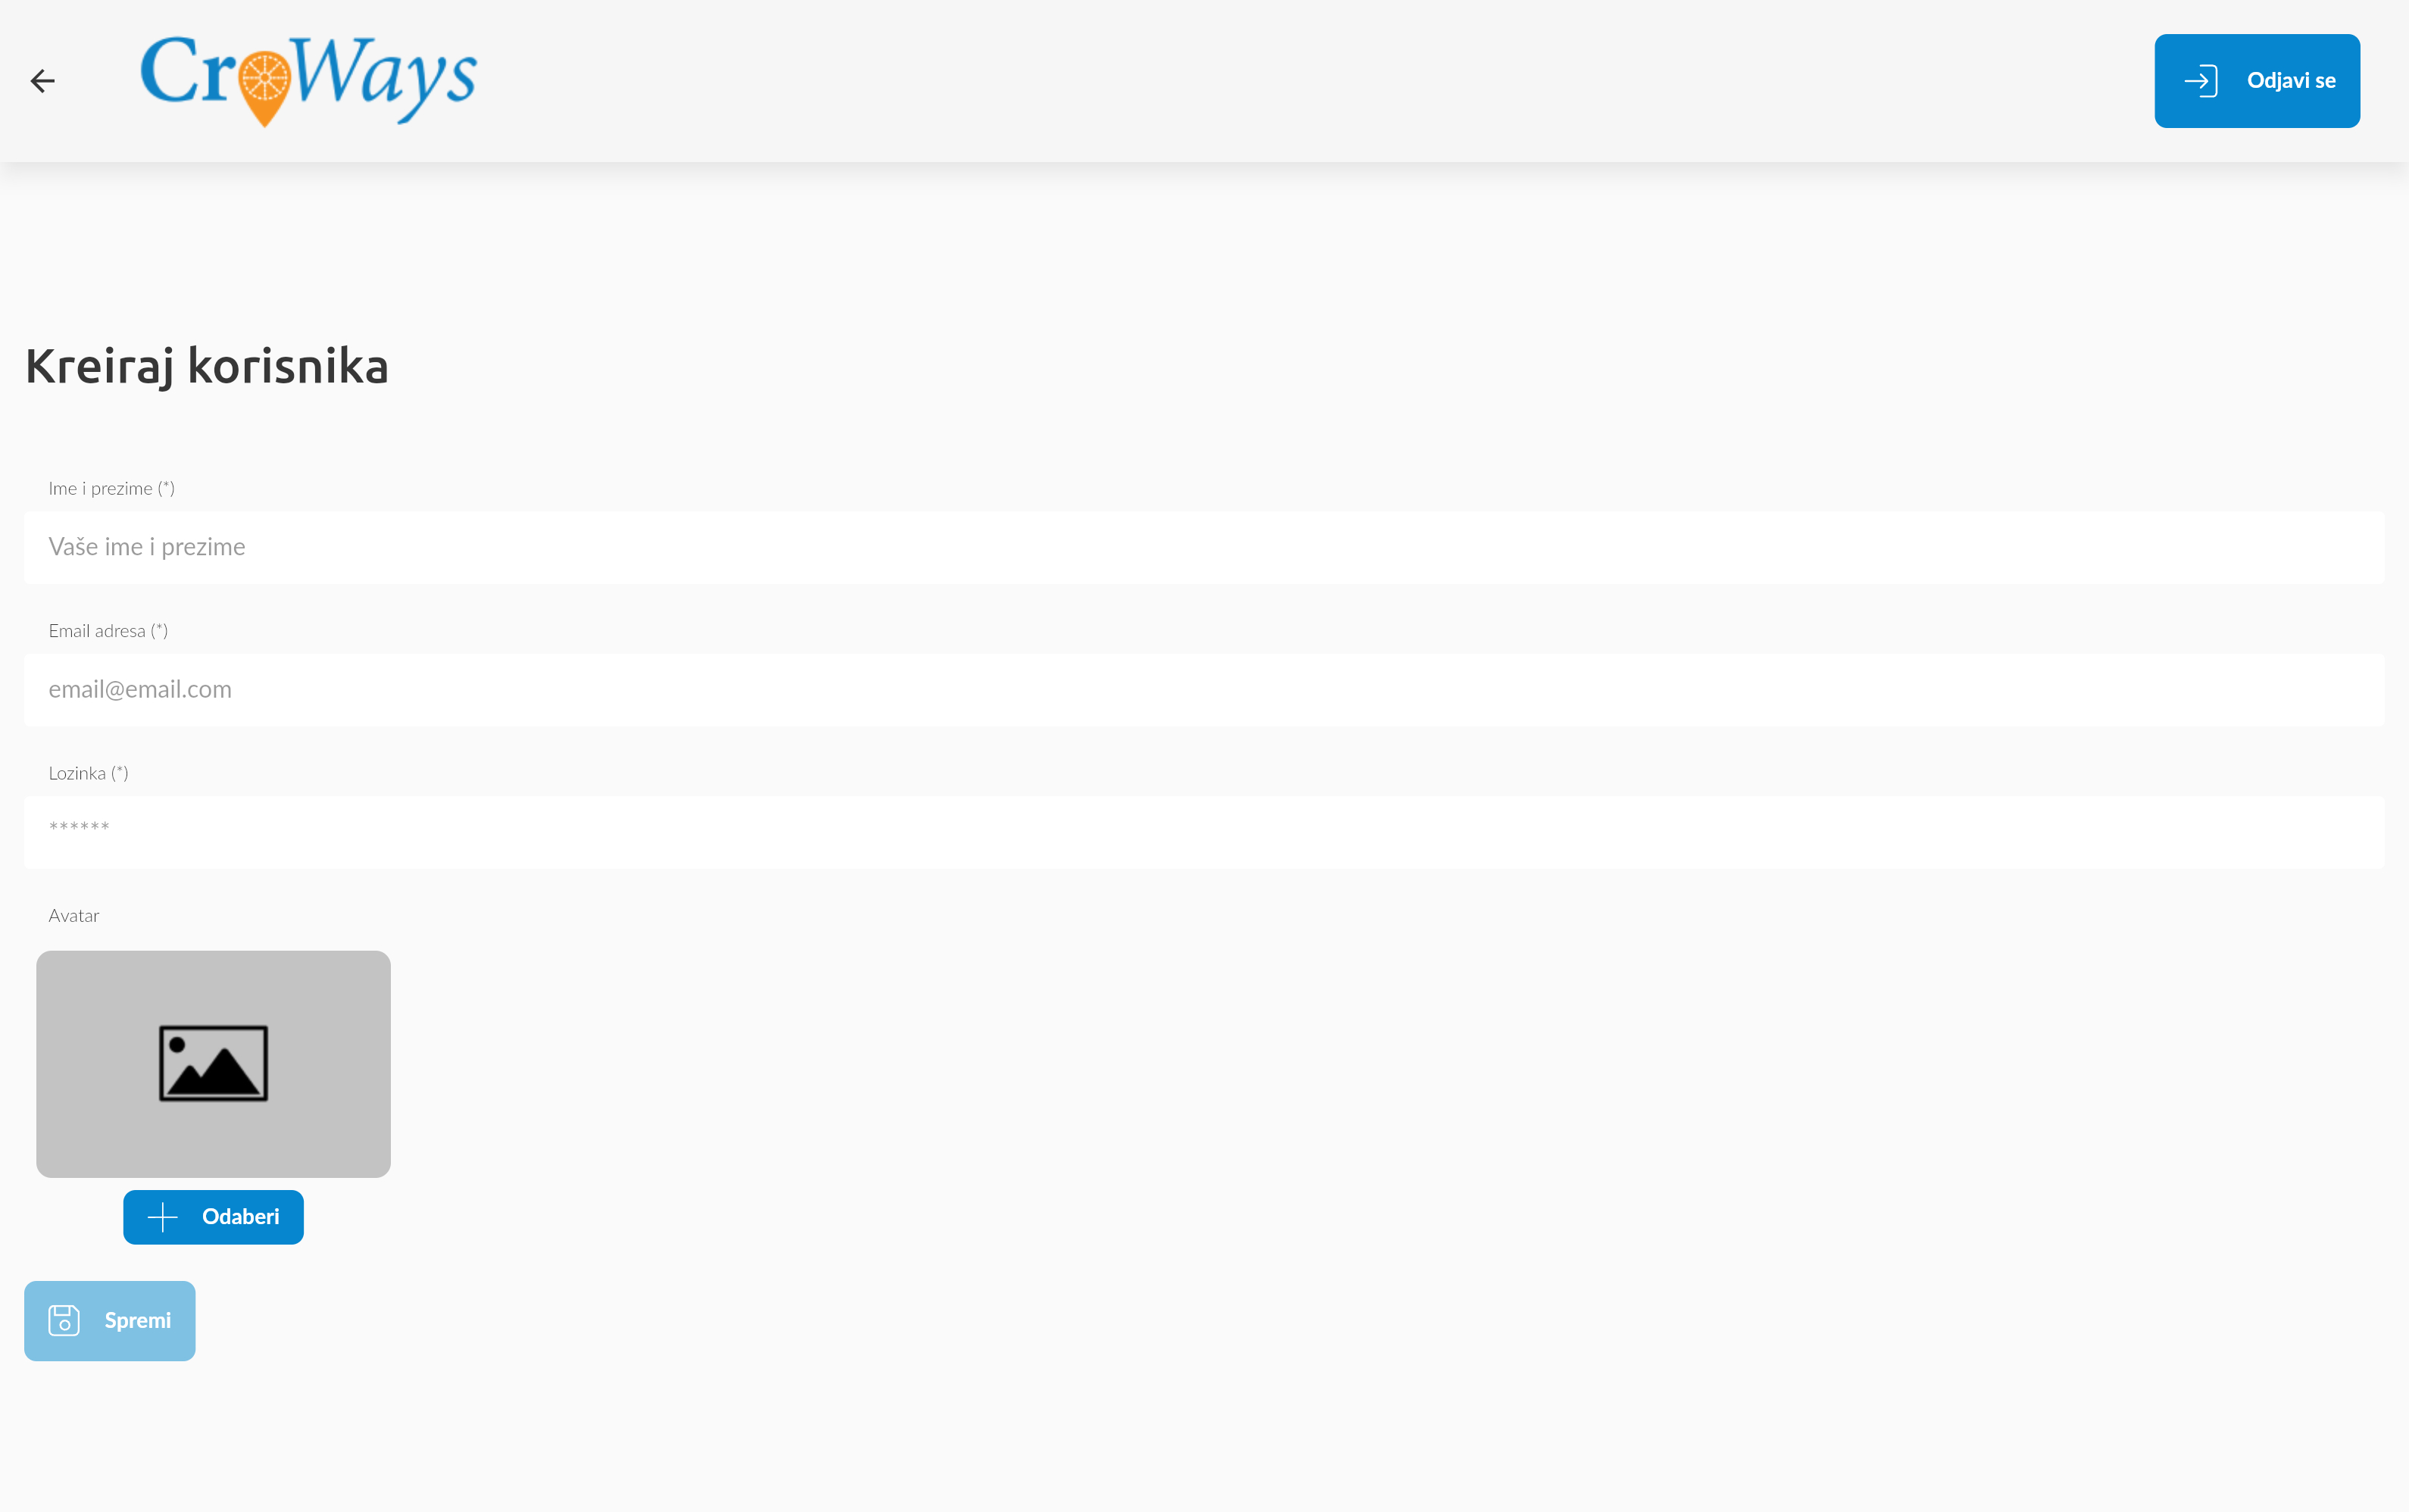Click the 'Kreiraj korisnika' heading

[207, 366]
